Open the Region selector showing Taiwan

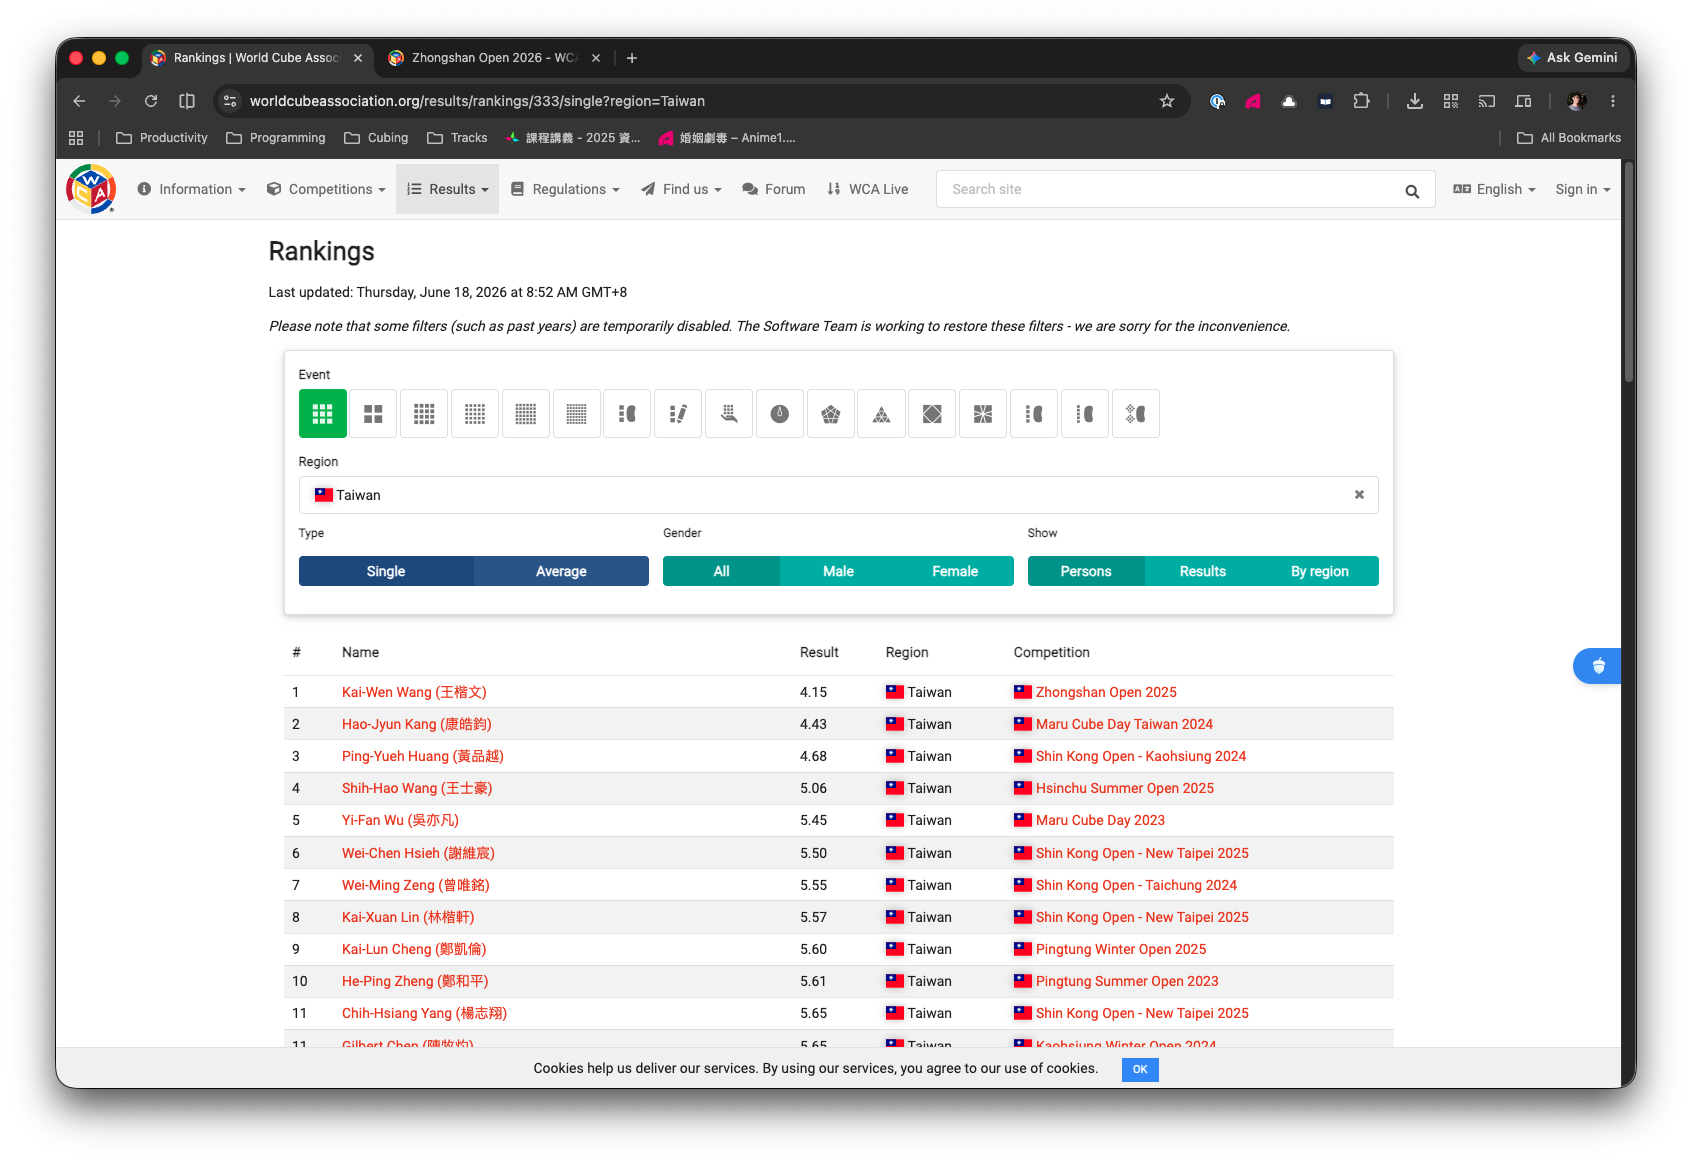pyautogui.click(x=838, y=495)
